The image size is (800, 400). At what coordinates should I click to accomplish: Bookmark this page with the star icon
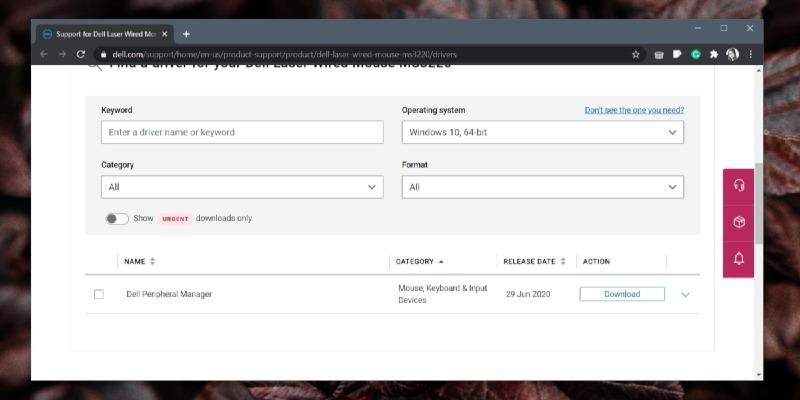[636, 55]
